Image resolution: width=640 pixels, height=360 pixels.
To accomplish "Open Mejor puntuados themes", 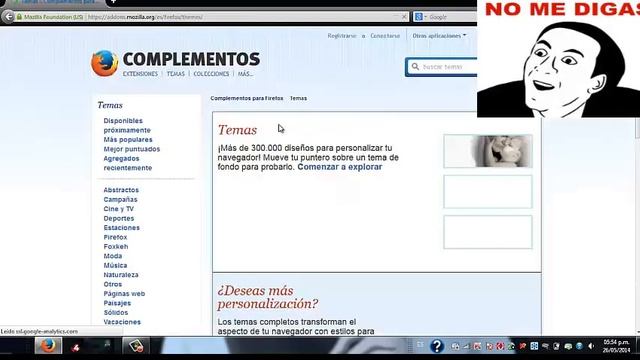I will [x=131, y=149].
